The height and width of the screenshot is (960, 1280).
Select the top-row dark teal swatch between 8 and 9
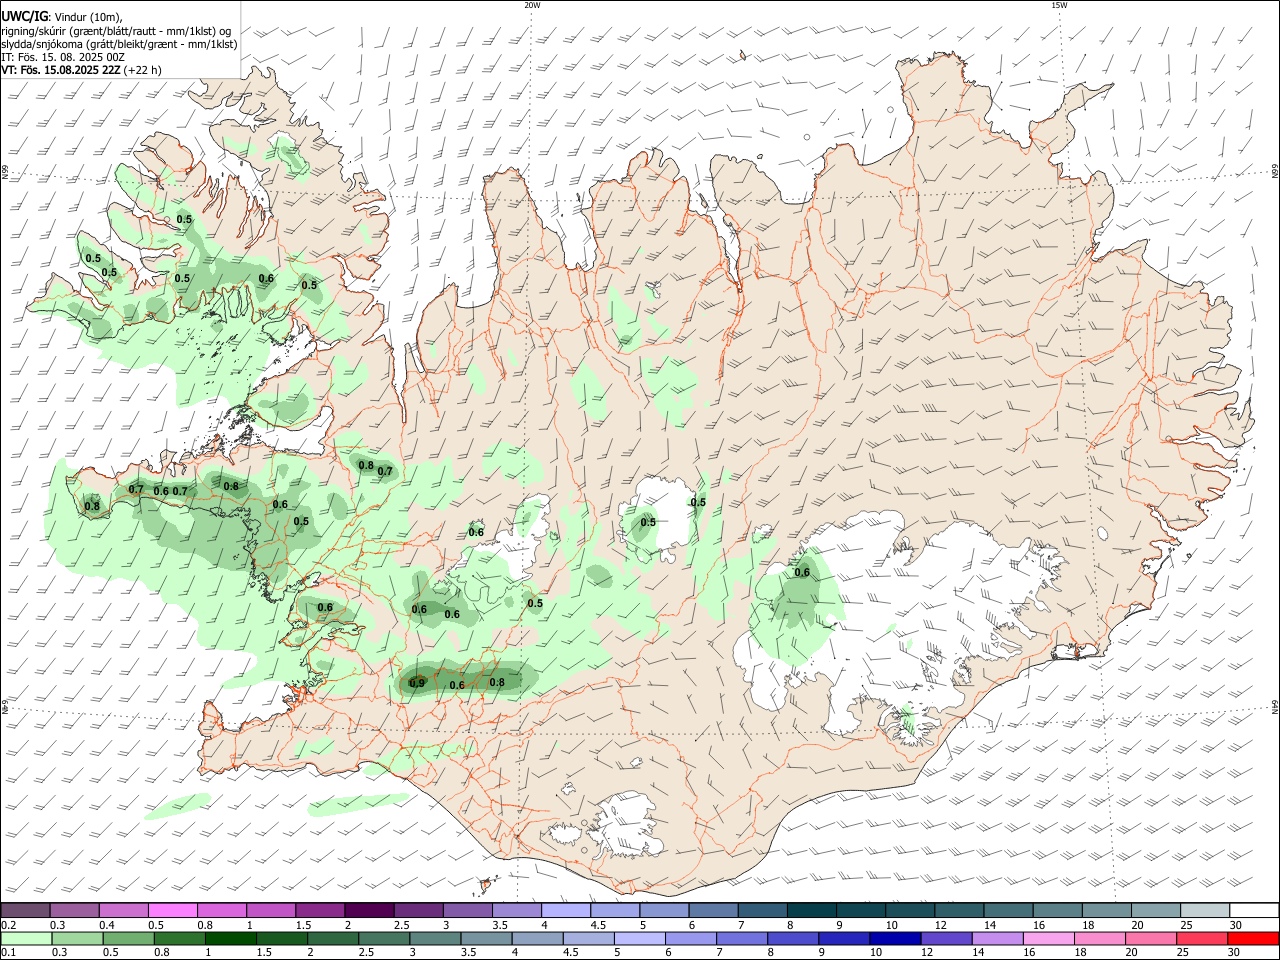click(810, 911)
